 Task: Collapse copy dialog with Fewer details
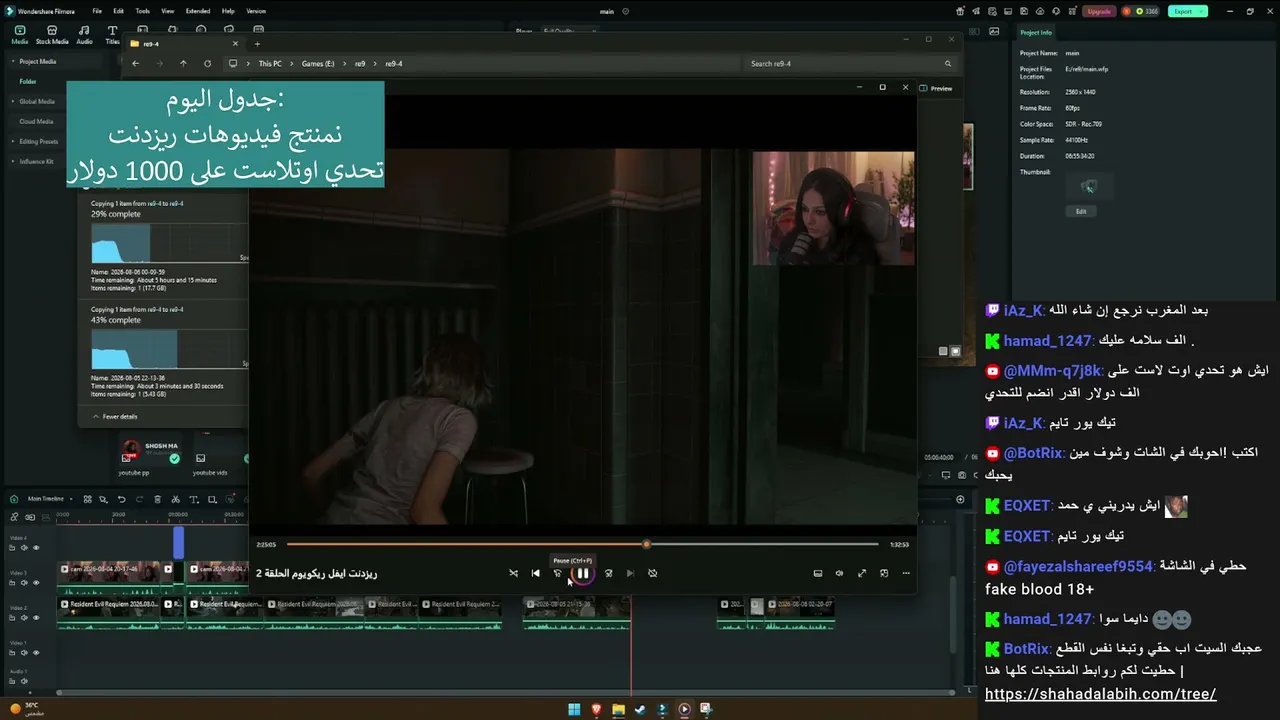click(115, 416)
